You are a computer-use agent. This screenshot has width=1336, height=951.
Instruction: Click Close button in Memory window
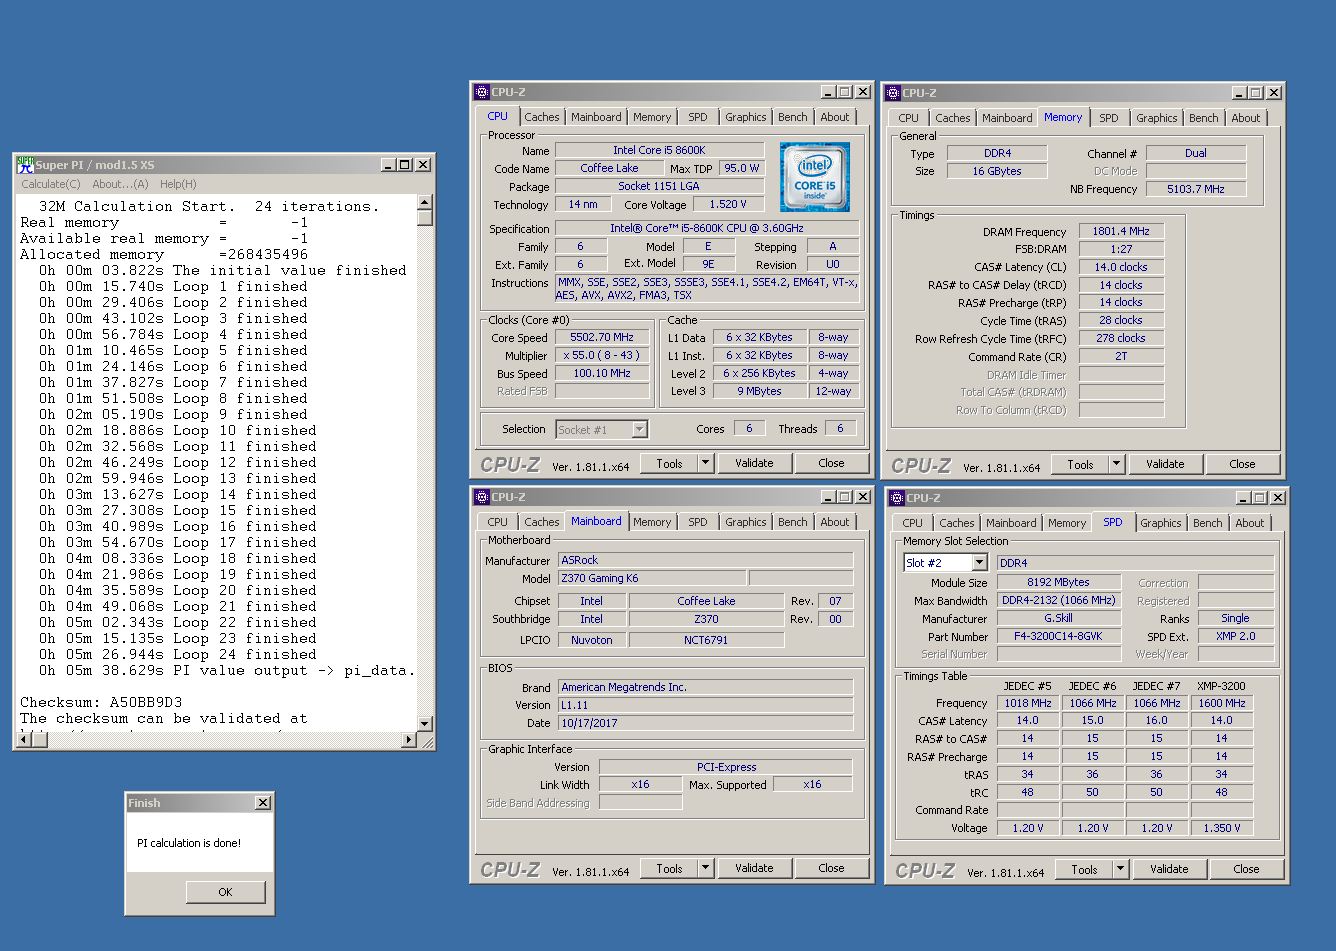(1242, 464)
